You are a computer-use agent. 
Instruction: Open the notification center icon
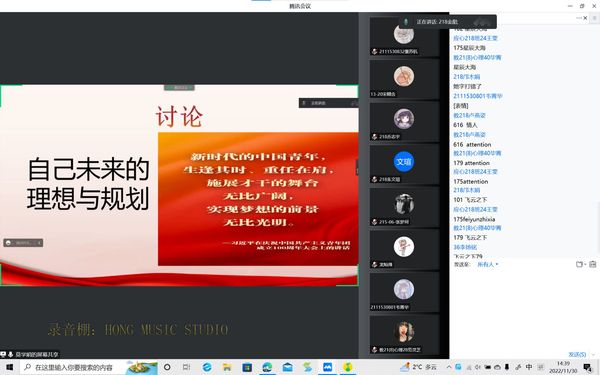tap(588, 367)
